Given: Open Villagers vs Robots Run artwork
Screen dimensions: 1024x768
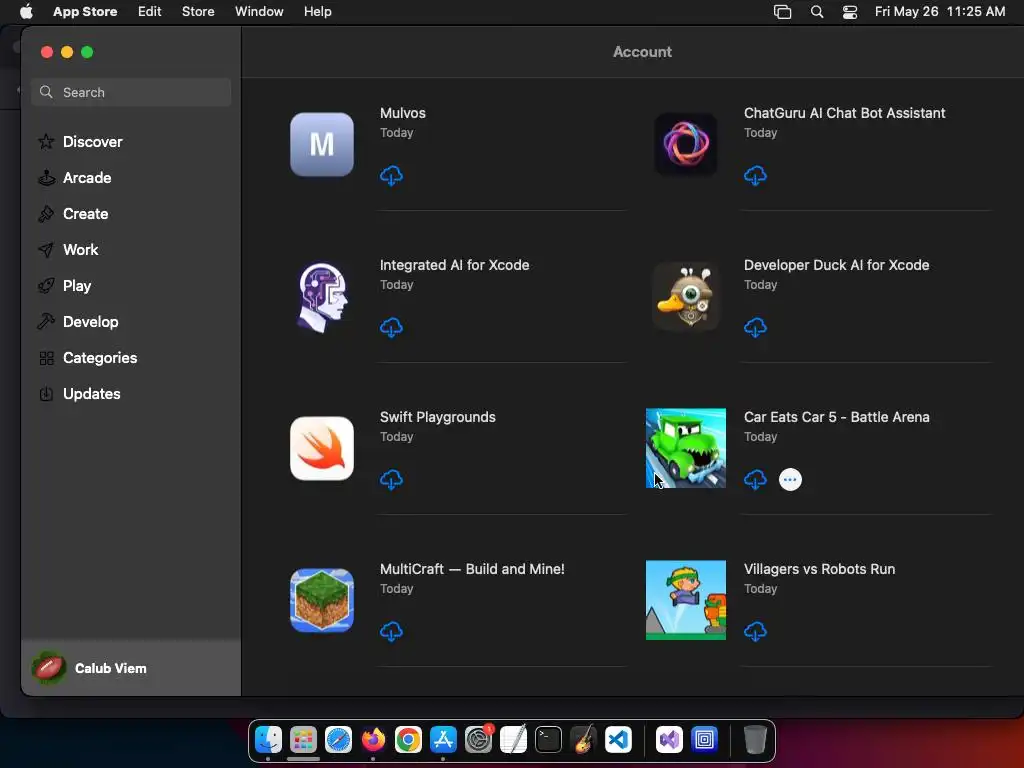Looking at the screenshot, I should [x=686, y=600].
